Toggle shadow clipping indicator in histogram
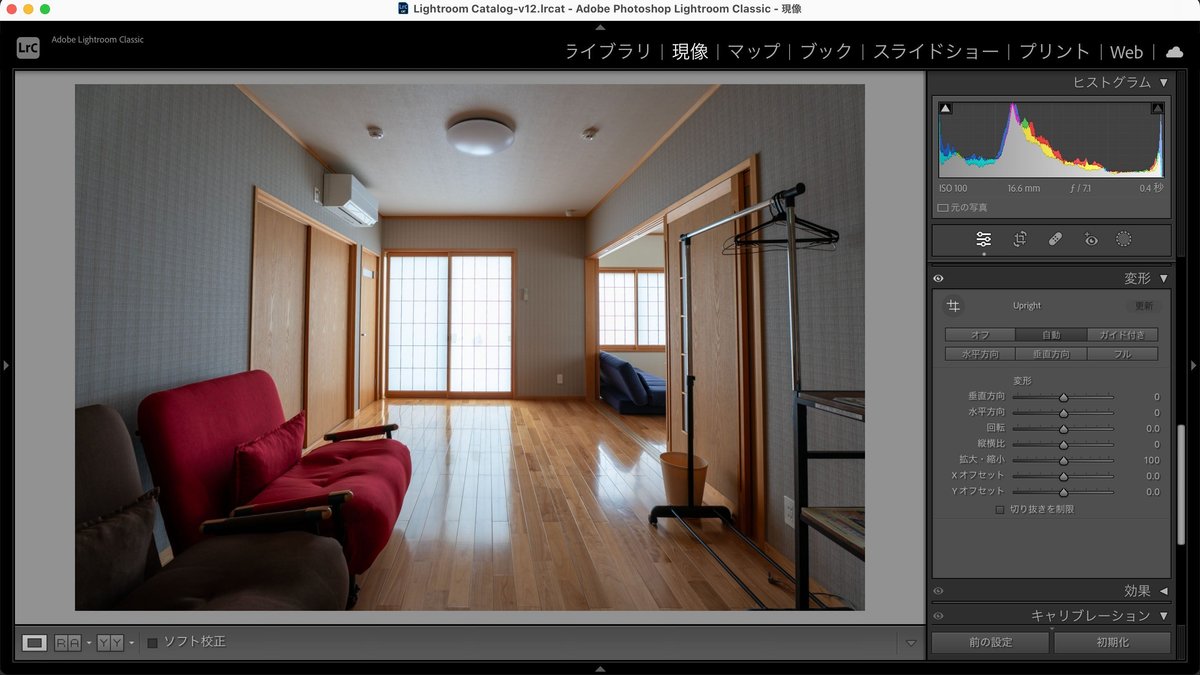 tap(946, 108)
